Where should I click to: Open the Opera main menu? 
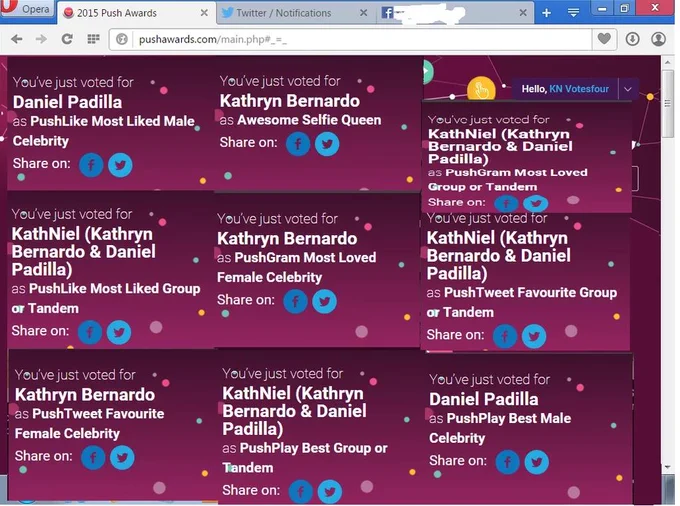coord(28,9)
